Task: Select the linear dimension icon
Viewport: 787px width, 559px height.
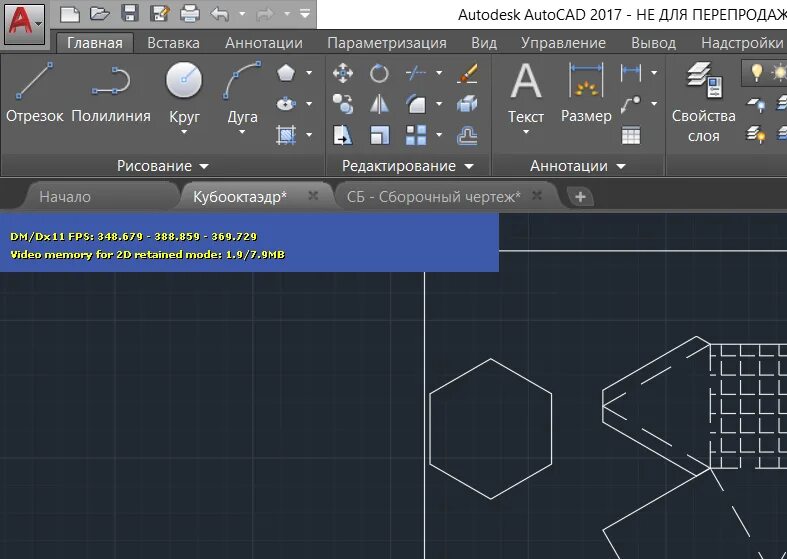Action: coord(631,73)
